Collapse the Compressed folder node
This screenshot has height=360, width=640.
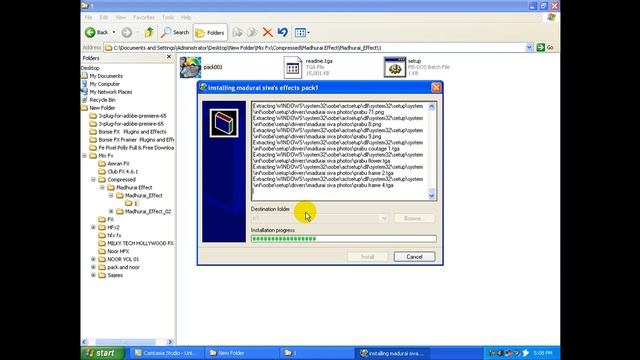click(93, 180)
